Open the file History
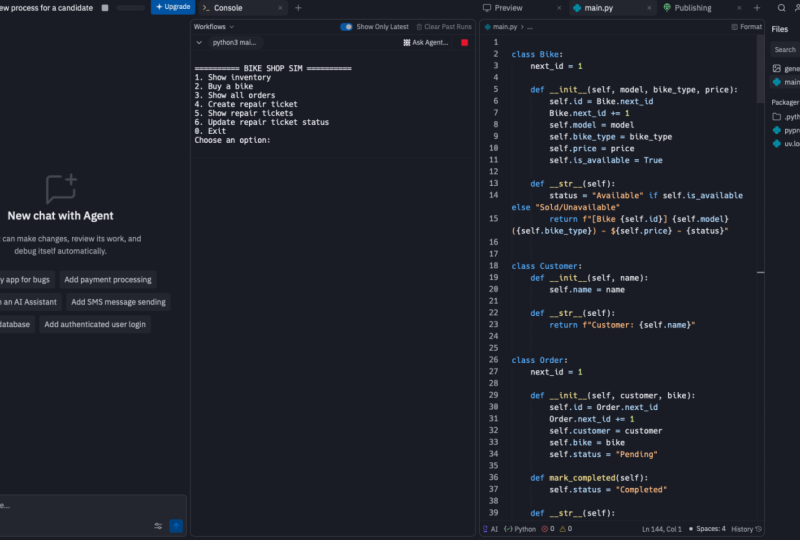The width and height of the screenshot is (800, 540). click(x=746, y=529)
